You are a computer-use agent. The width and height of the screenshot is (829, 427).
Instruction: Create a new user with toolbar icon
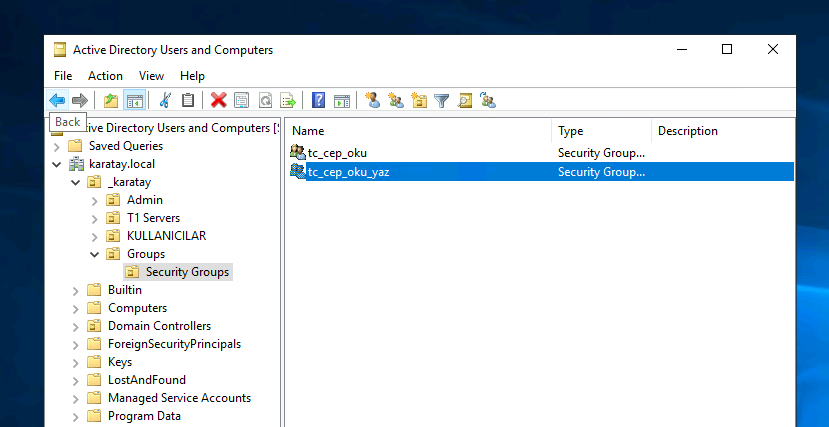click(373, 100)
